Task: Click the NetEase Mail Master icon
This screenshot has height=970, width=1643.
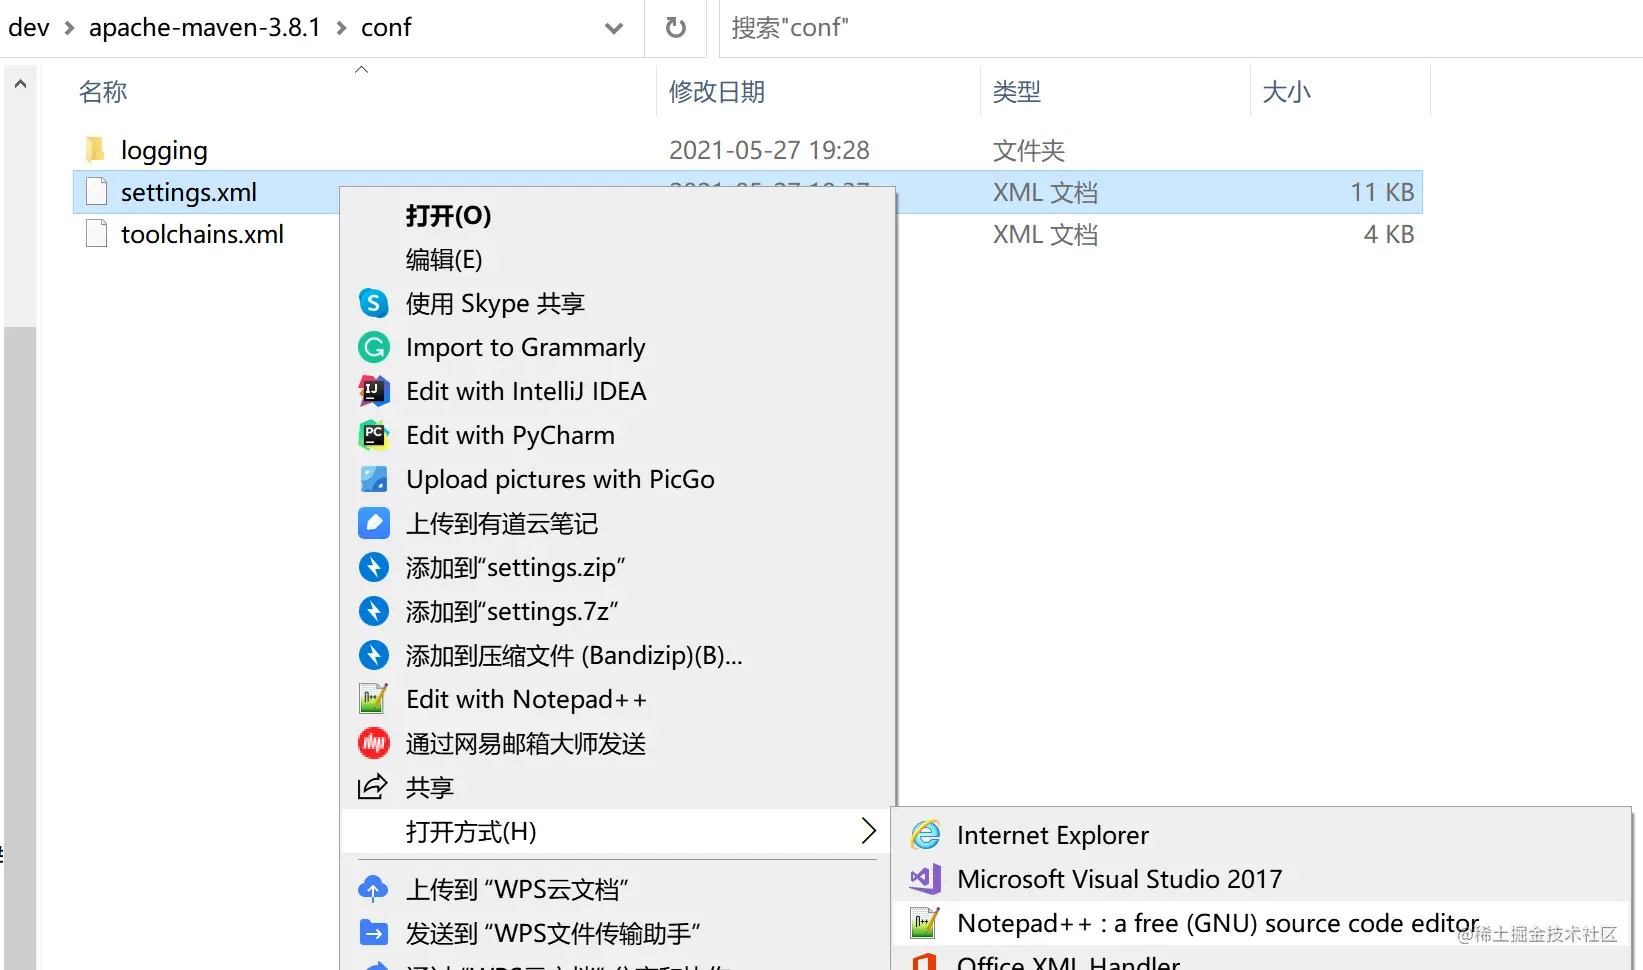Action: (373, 743)
